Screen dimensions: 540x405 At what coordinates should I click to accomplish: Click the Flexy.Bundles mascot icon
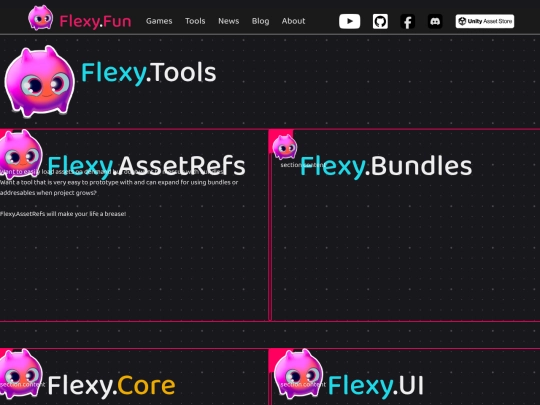pos(284,147)
